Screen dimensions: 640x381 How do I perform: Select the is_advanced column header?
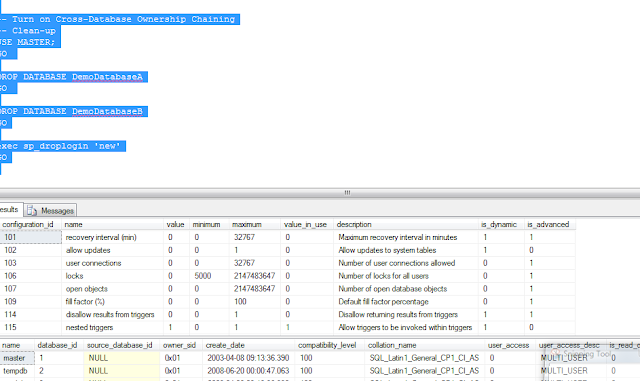point(549,225)
